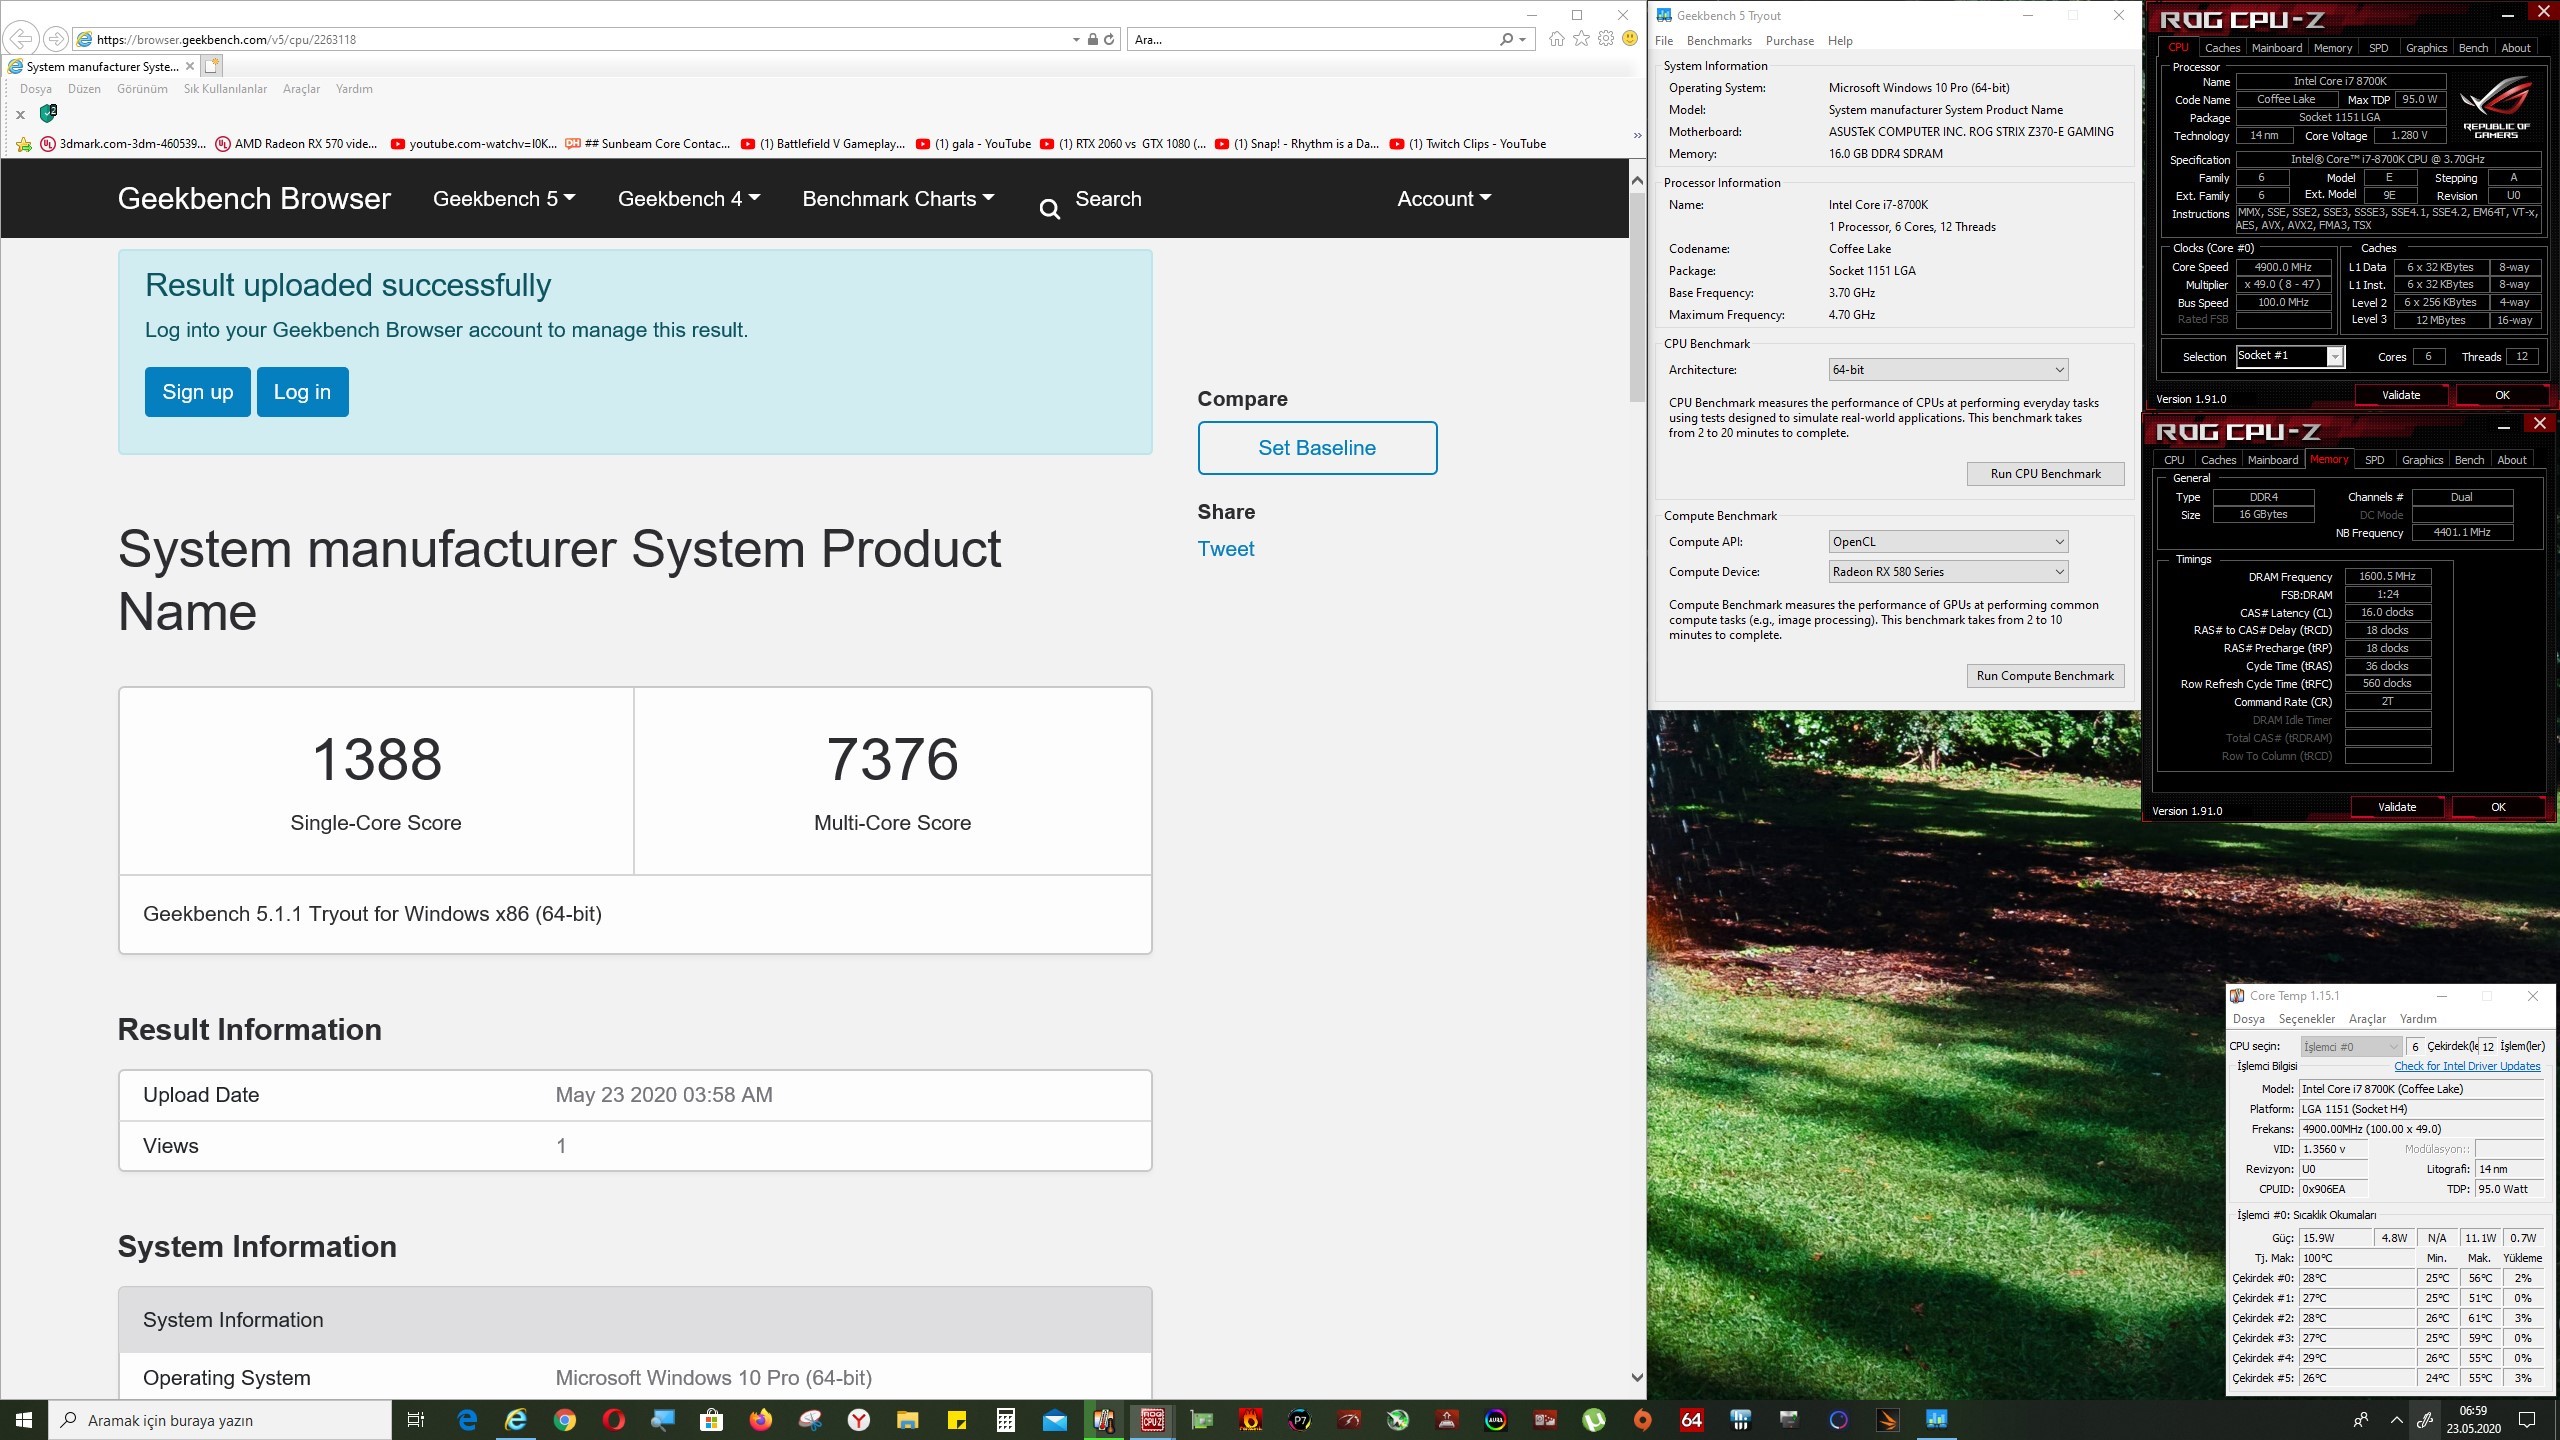Open AIDA64 icon on taskbar

(x=1691, y=1420)
